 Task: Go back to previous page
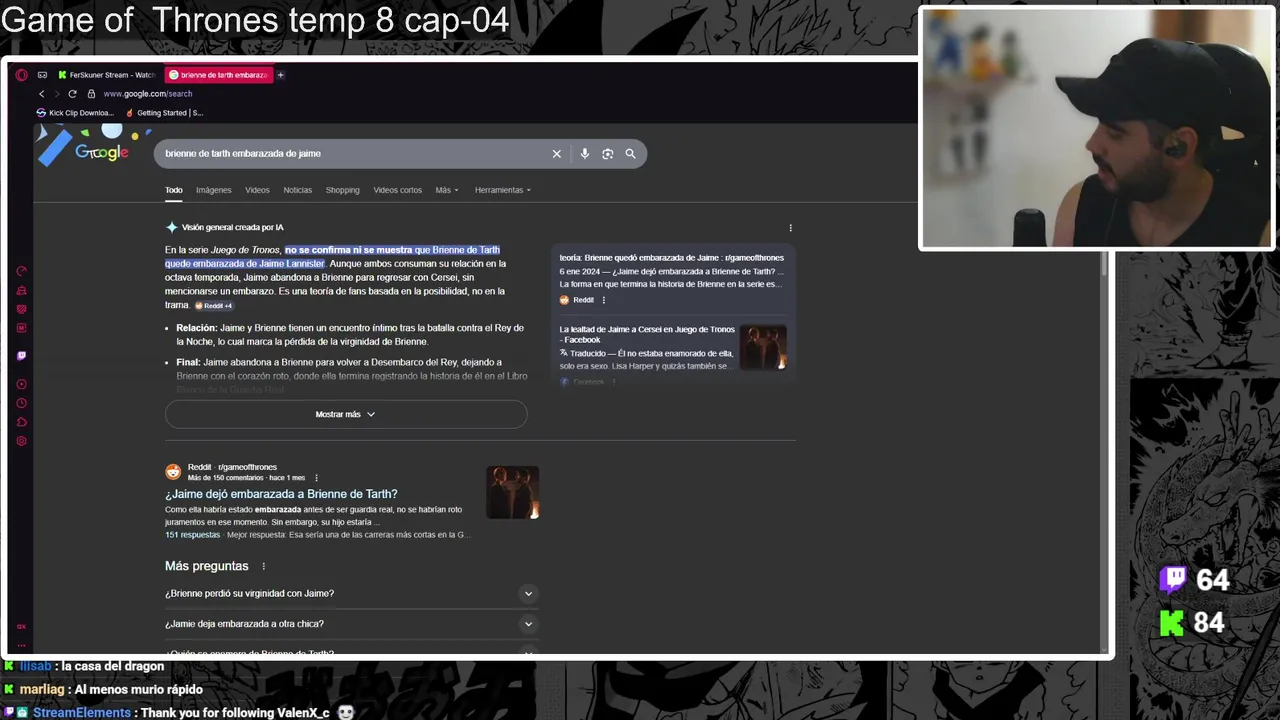click(42, 94)
